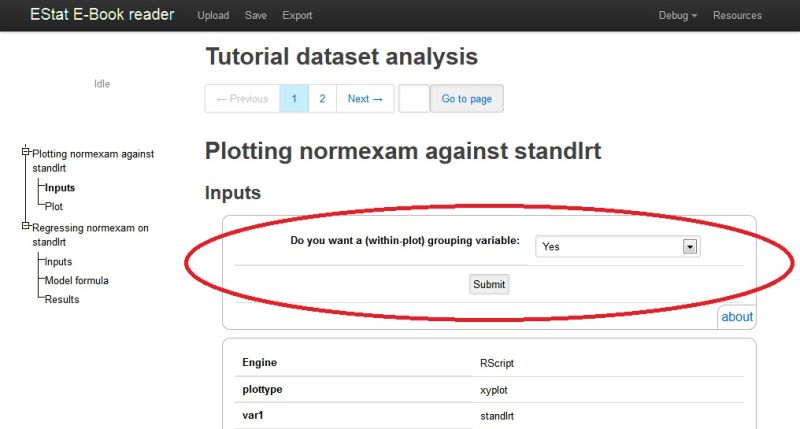Collapse the Regressing normexam on standlrt node

tap(26, 225)
